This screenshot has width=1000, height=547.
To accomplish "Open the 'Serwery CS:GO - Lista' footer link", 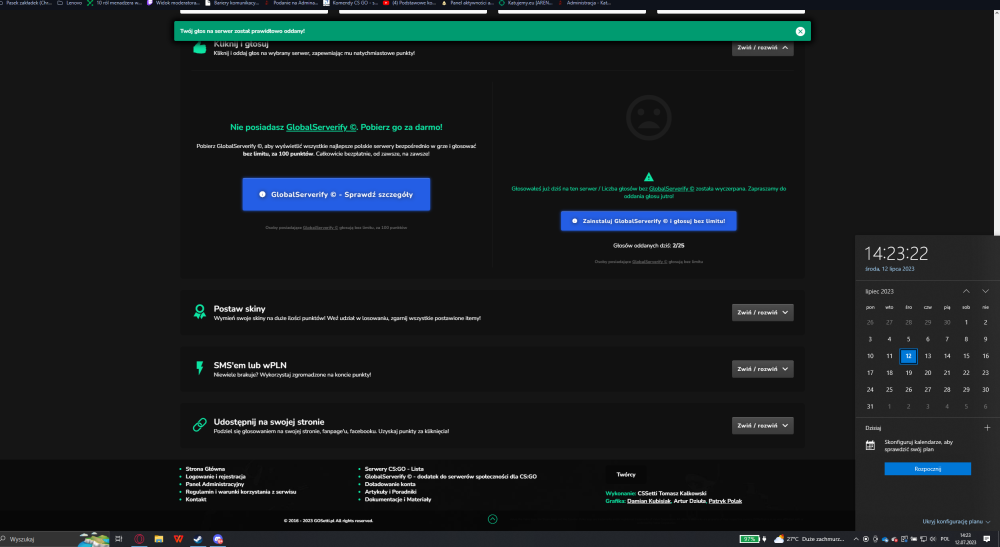I will tap(394, 469).
